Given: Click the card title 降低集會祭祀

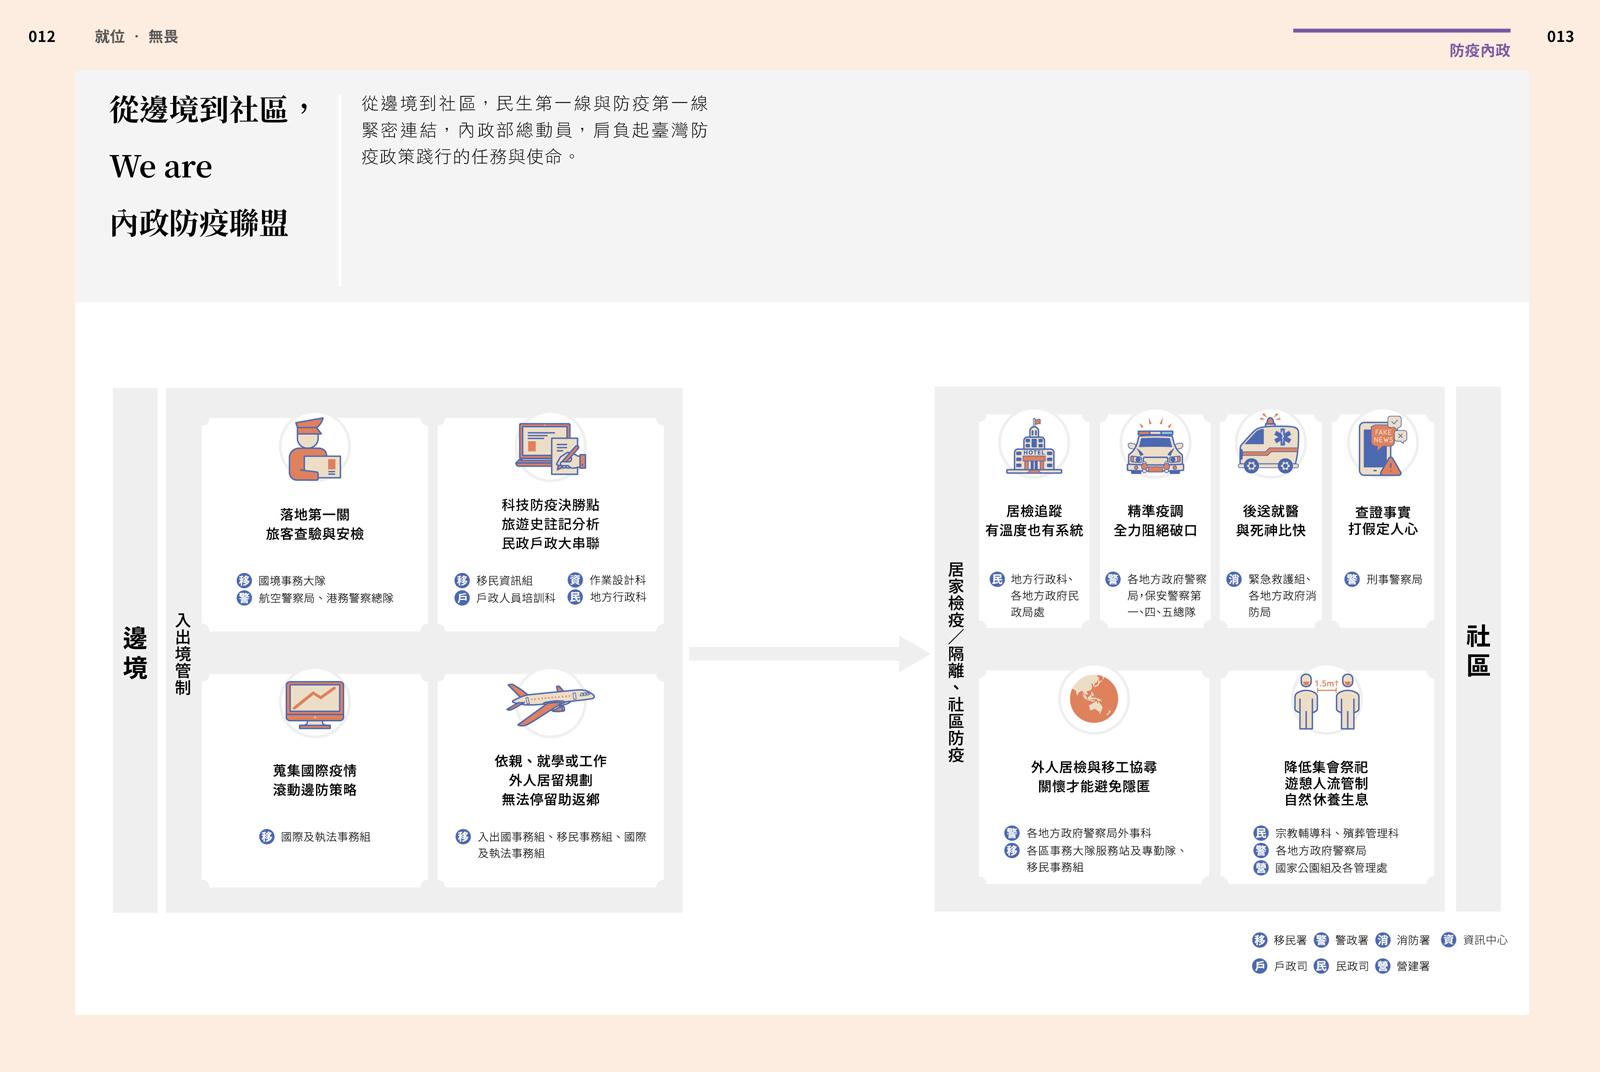Looking at the screenshot, I should [1326, 767].
